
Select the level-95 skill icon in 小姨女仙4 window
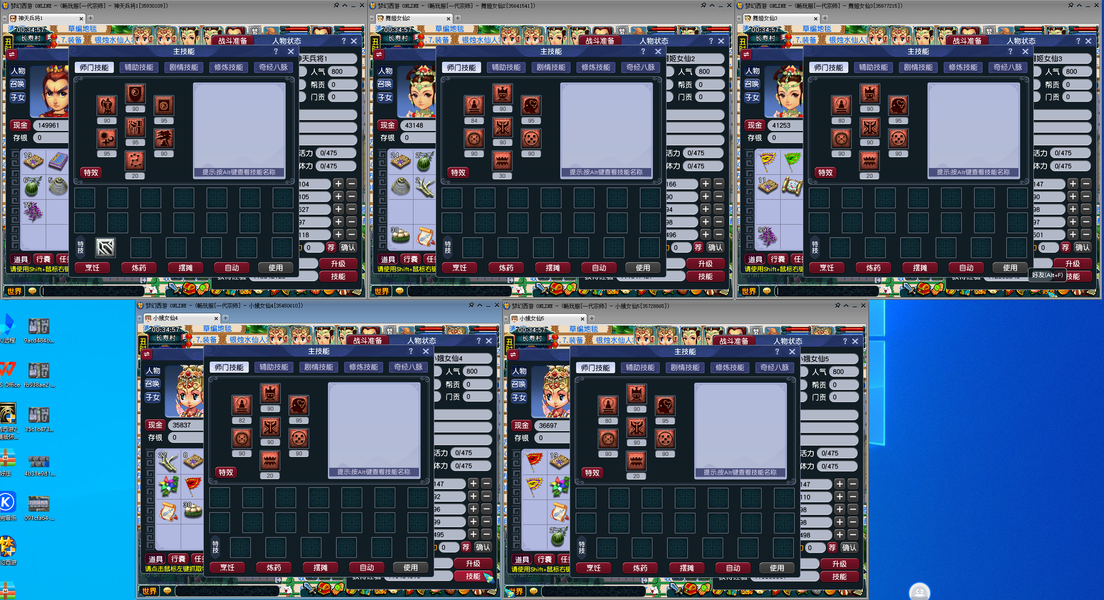(299, 406)
